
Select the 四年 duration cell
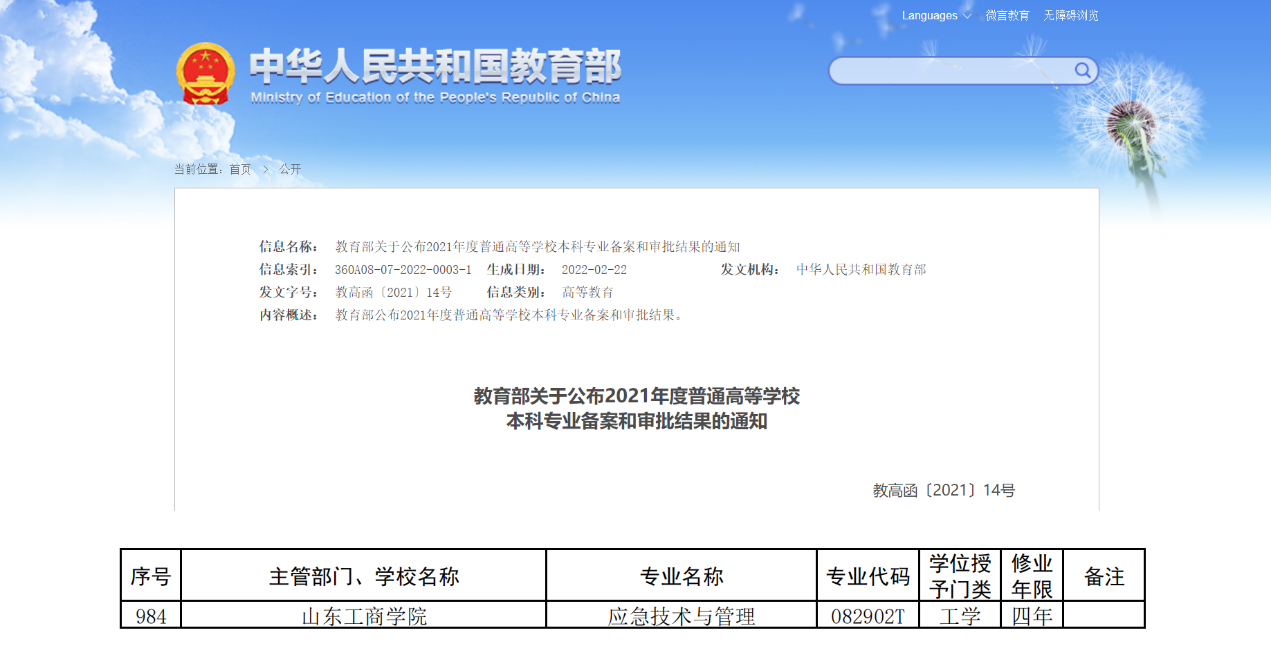[x=1032, y=615]
